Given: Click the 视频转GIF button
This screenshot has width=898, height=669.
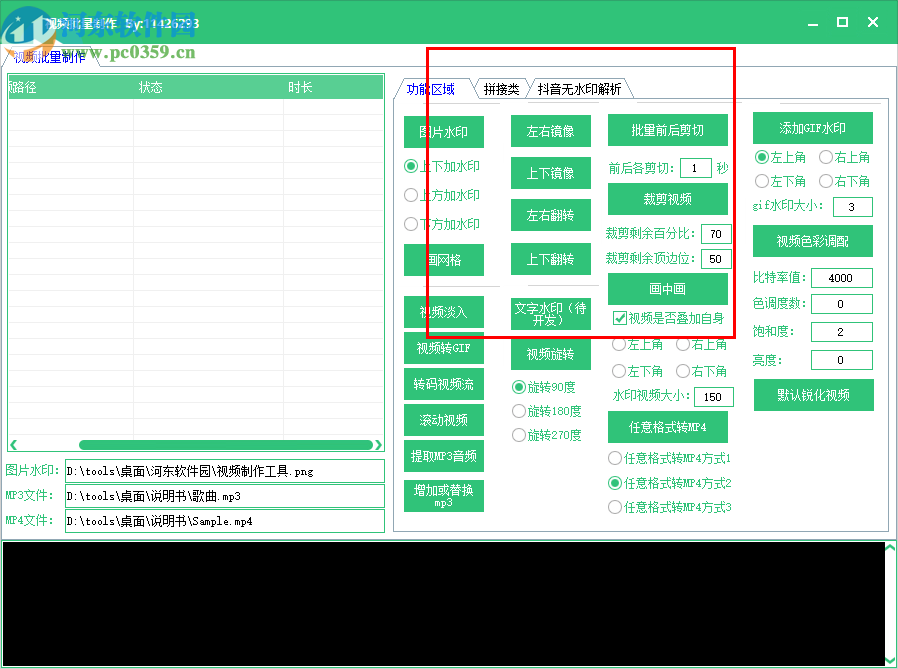Looking at the screenshot, I should (443, 348).
